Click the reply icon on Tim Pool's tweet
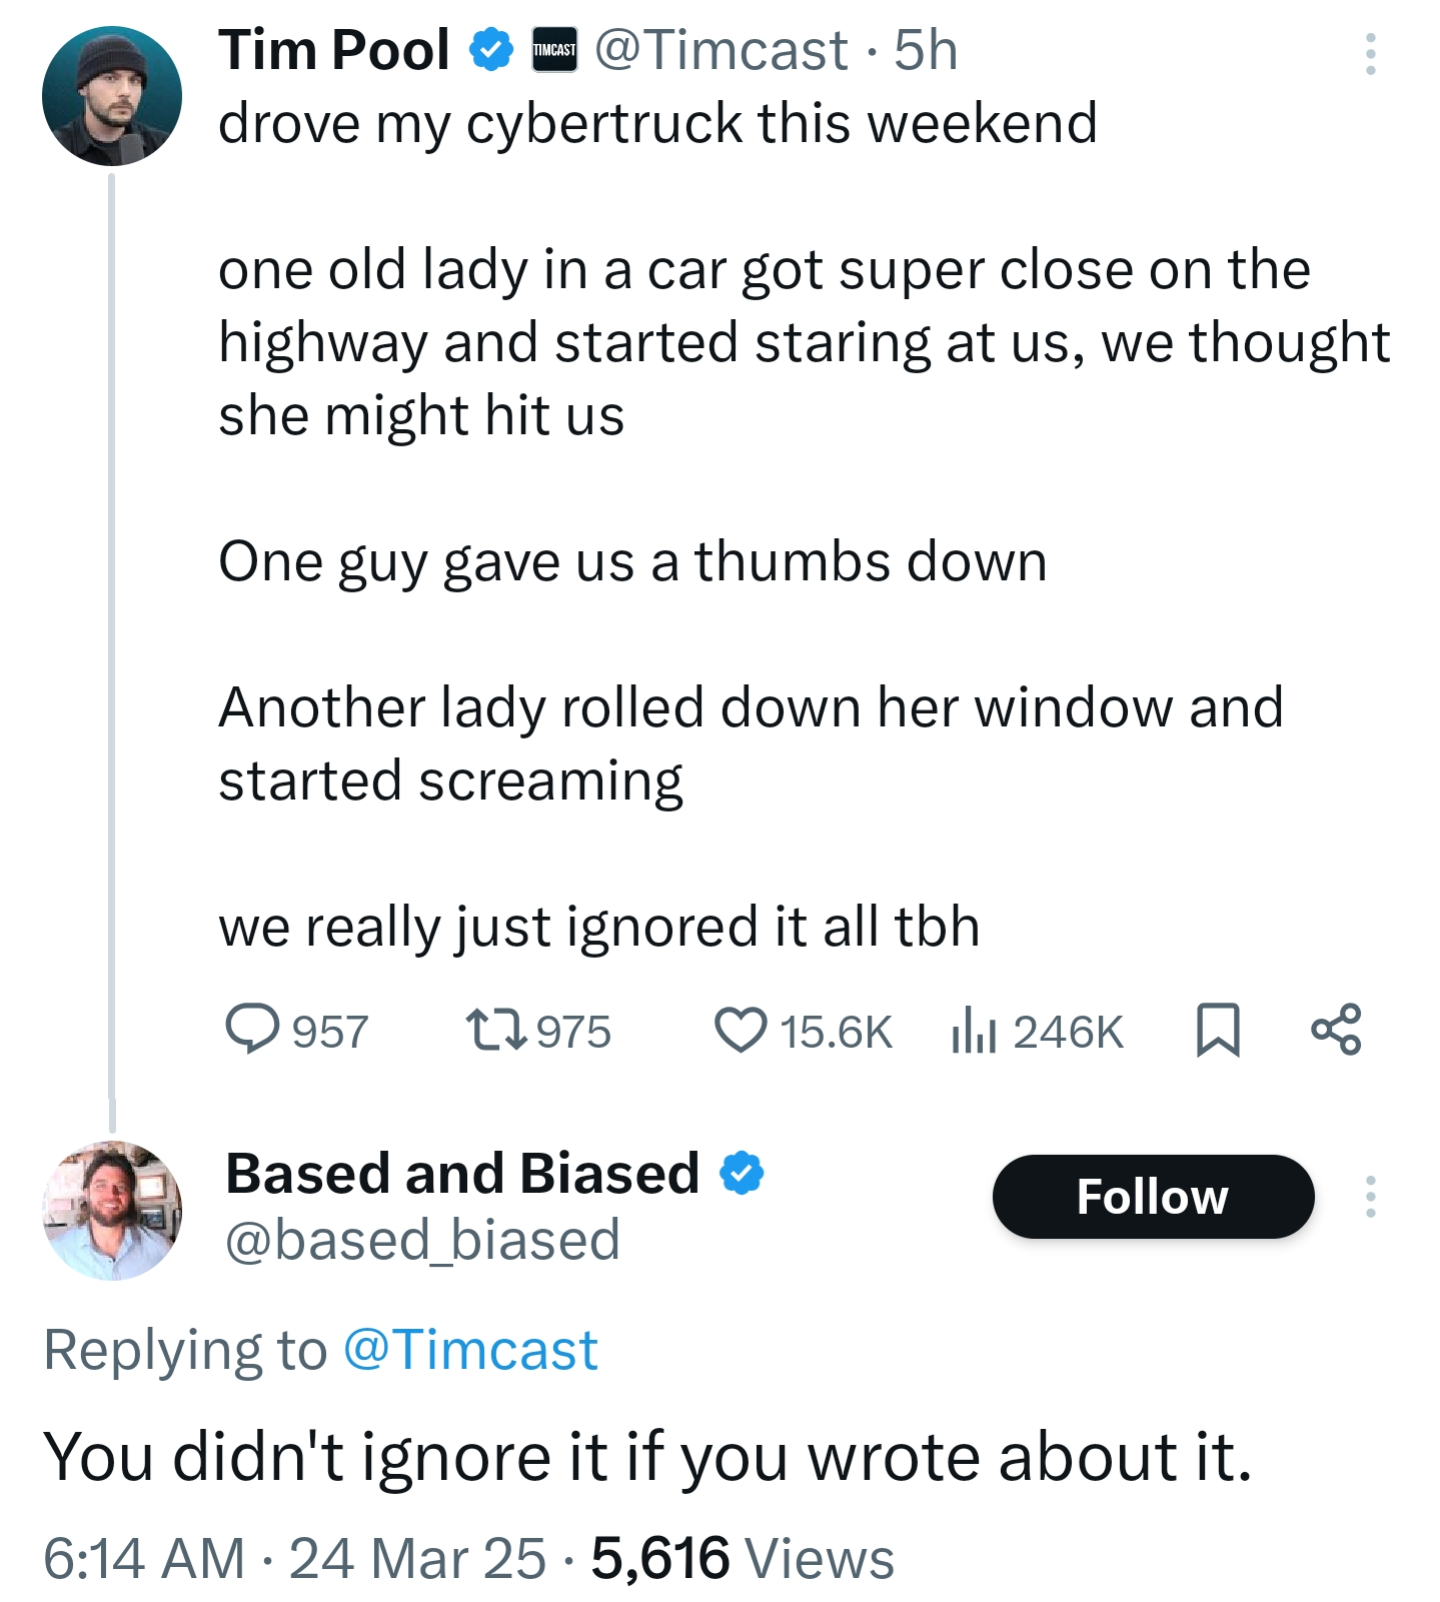Screen dimensions: 1440x1602 click(252, 1029)
